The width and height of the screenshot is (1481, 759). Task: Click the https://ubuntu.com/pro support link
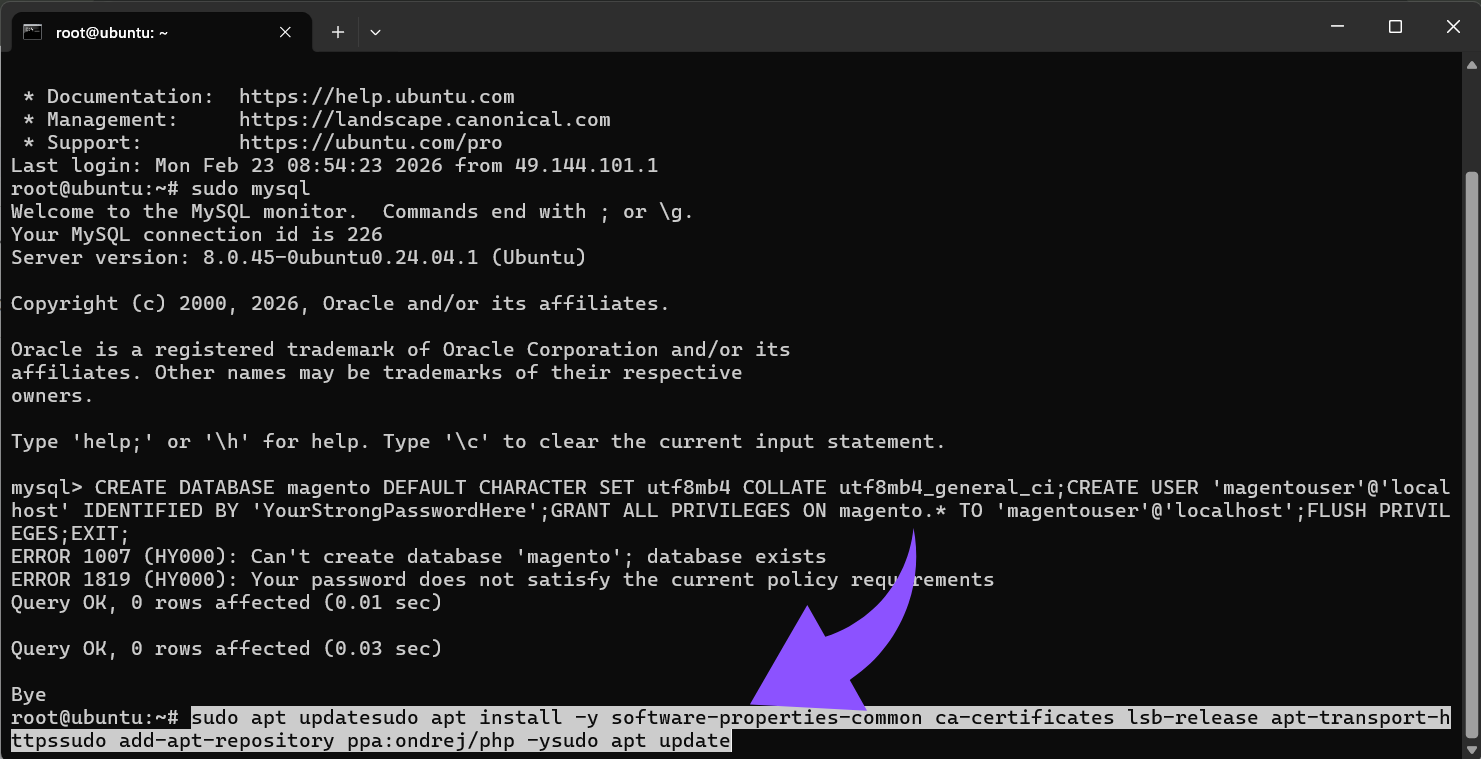click(x=370, y=143)
